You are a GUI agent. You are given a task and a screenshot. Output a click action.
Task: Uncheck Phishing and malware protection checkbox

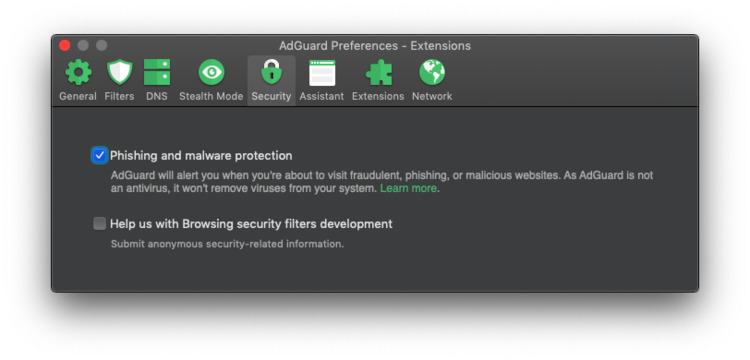tap(99, 155)
